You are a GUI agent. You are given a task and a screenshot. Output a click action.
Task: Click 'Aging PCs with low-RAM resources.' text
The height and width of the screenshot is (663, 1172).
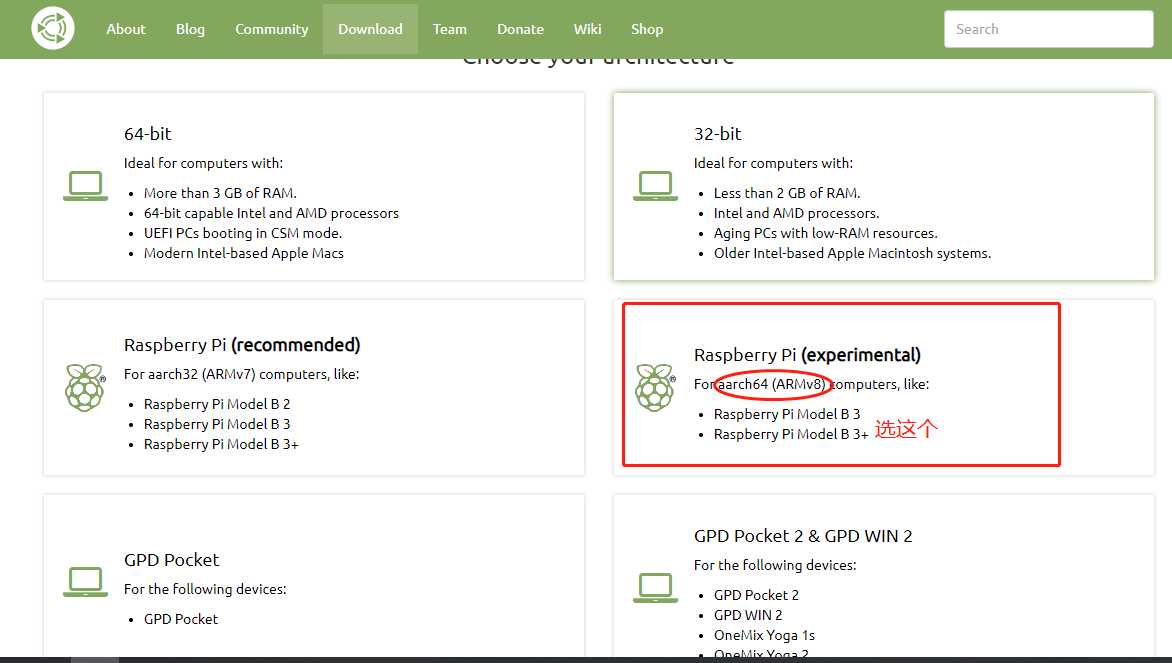825,233
